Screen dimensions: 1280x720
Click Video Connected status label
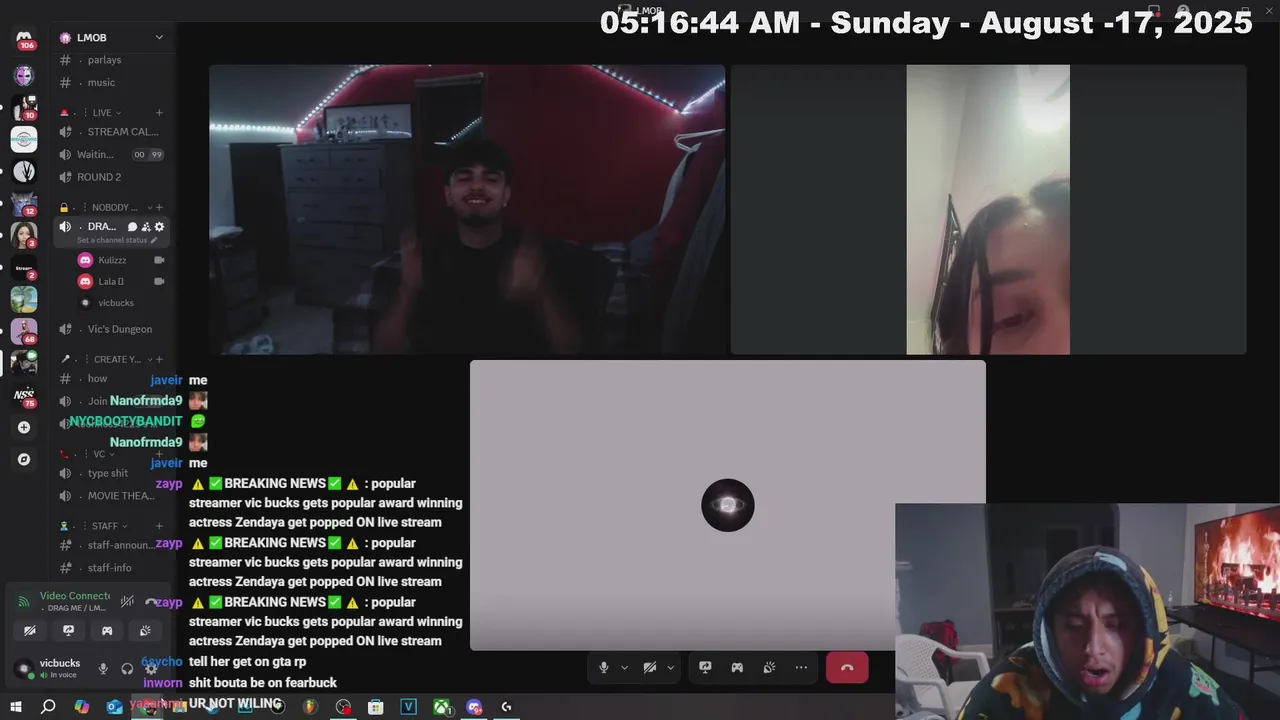pyautogui.click(x=75, y=596)
